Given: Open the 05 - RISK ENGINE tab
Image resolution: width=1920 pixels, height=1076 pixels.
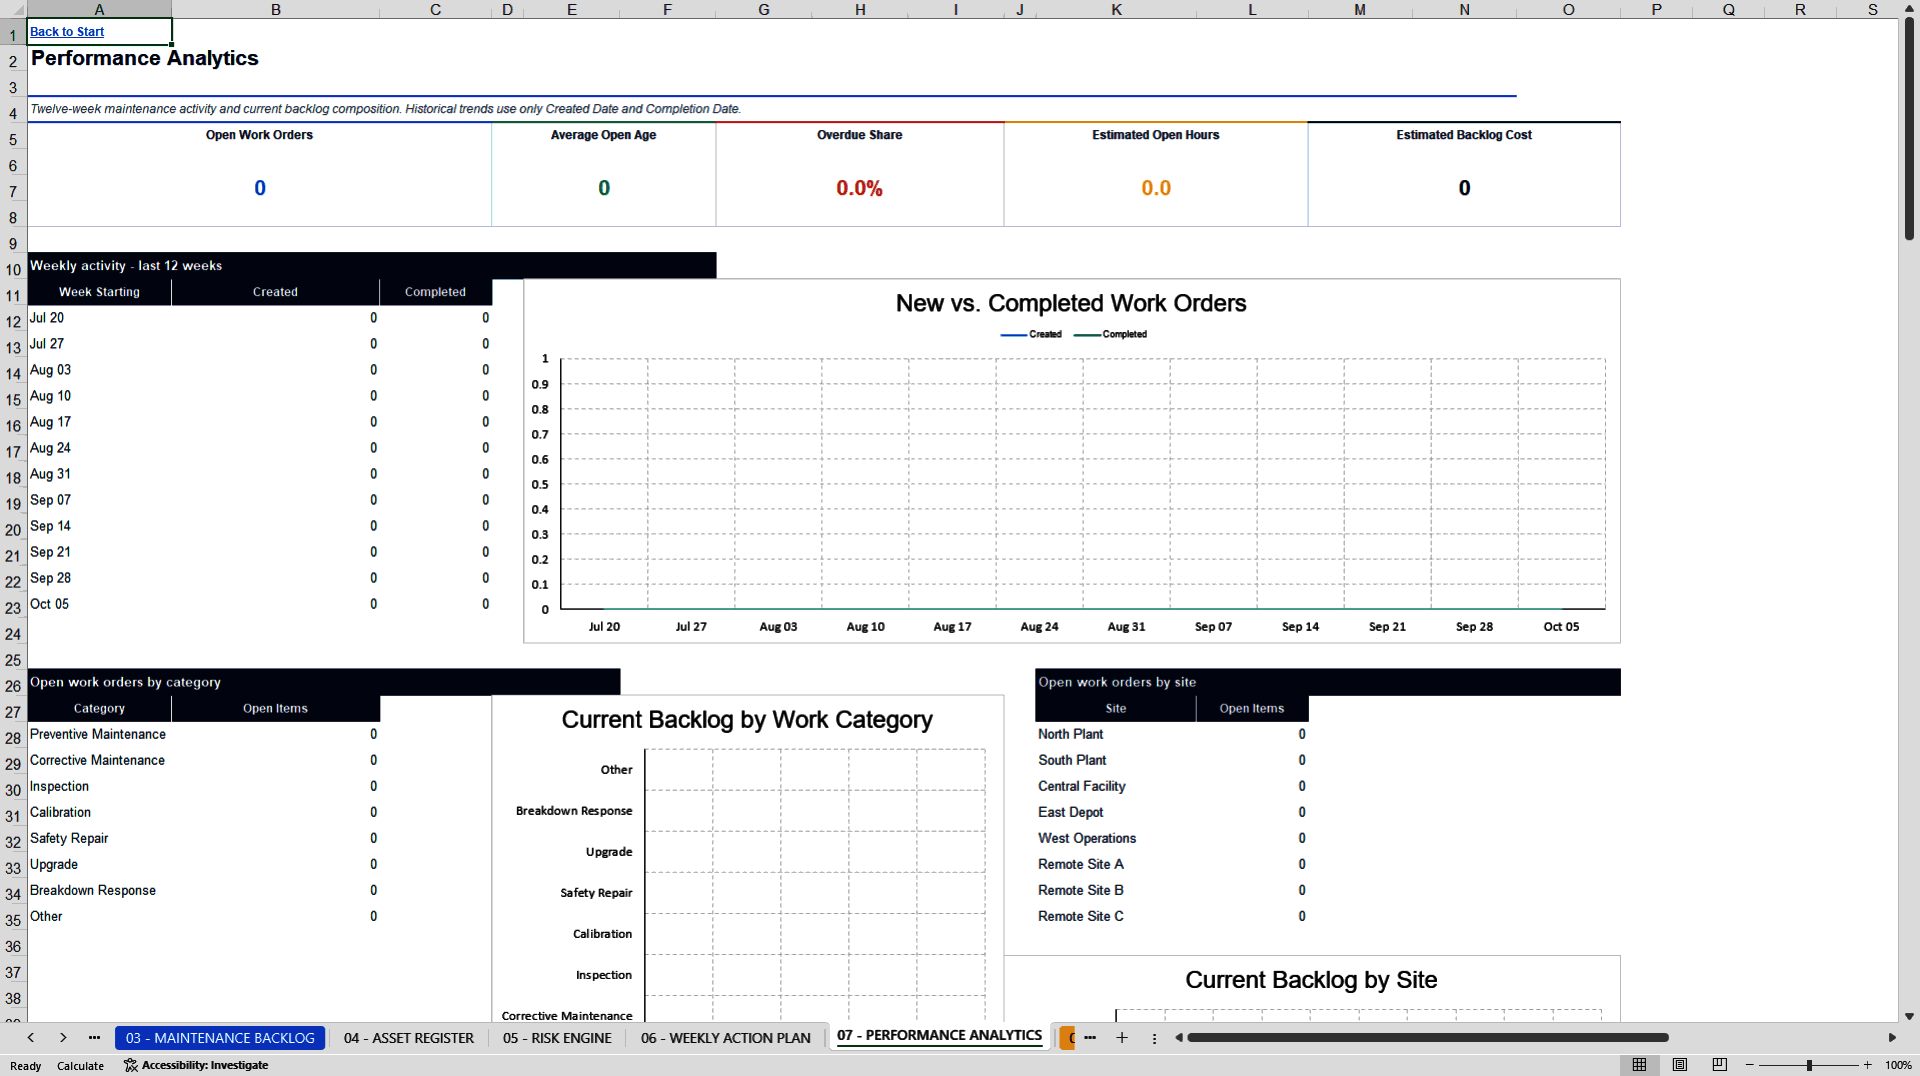Looking at the screenshot, I should 557,1038.
